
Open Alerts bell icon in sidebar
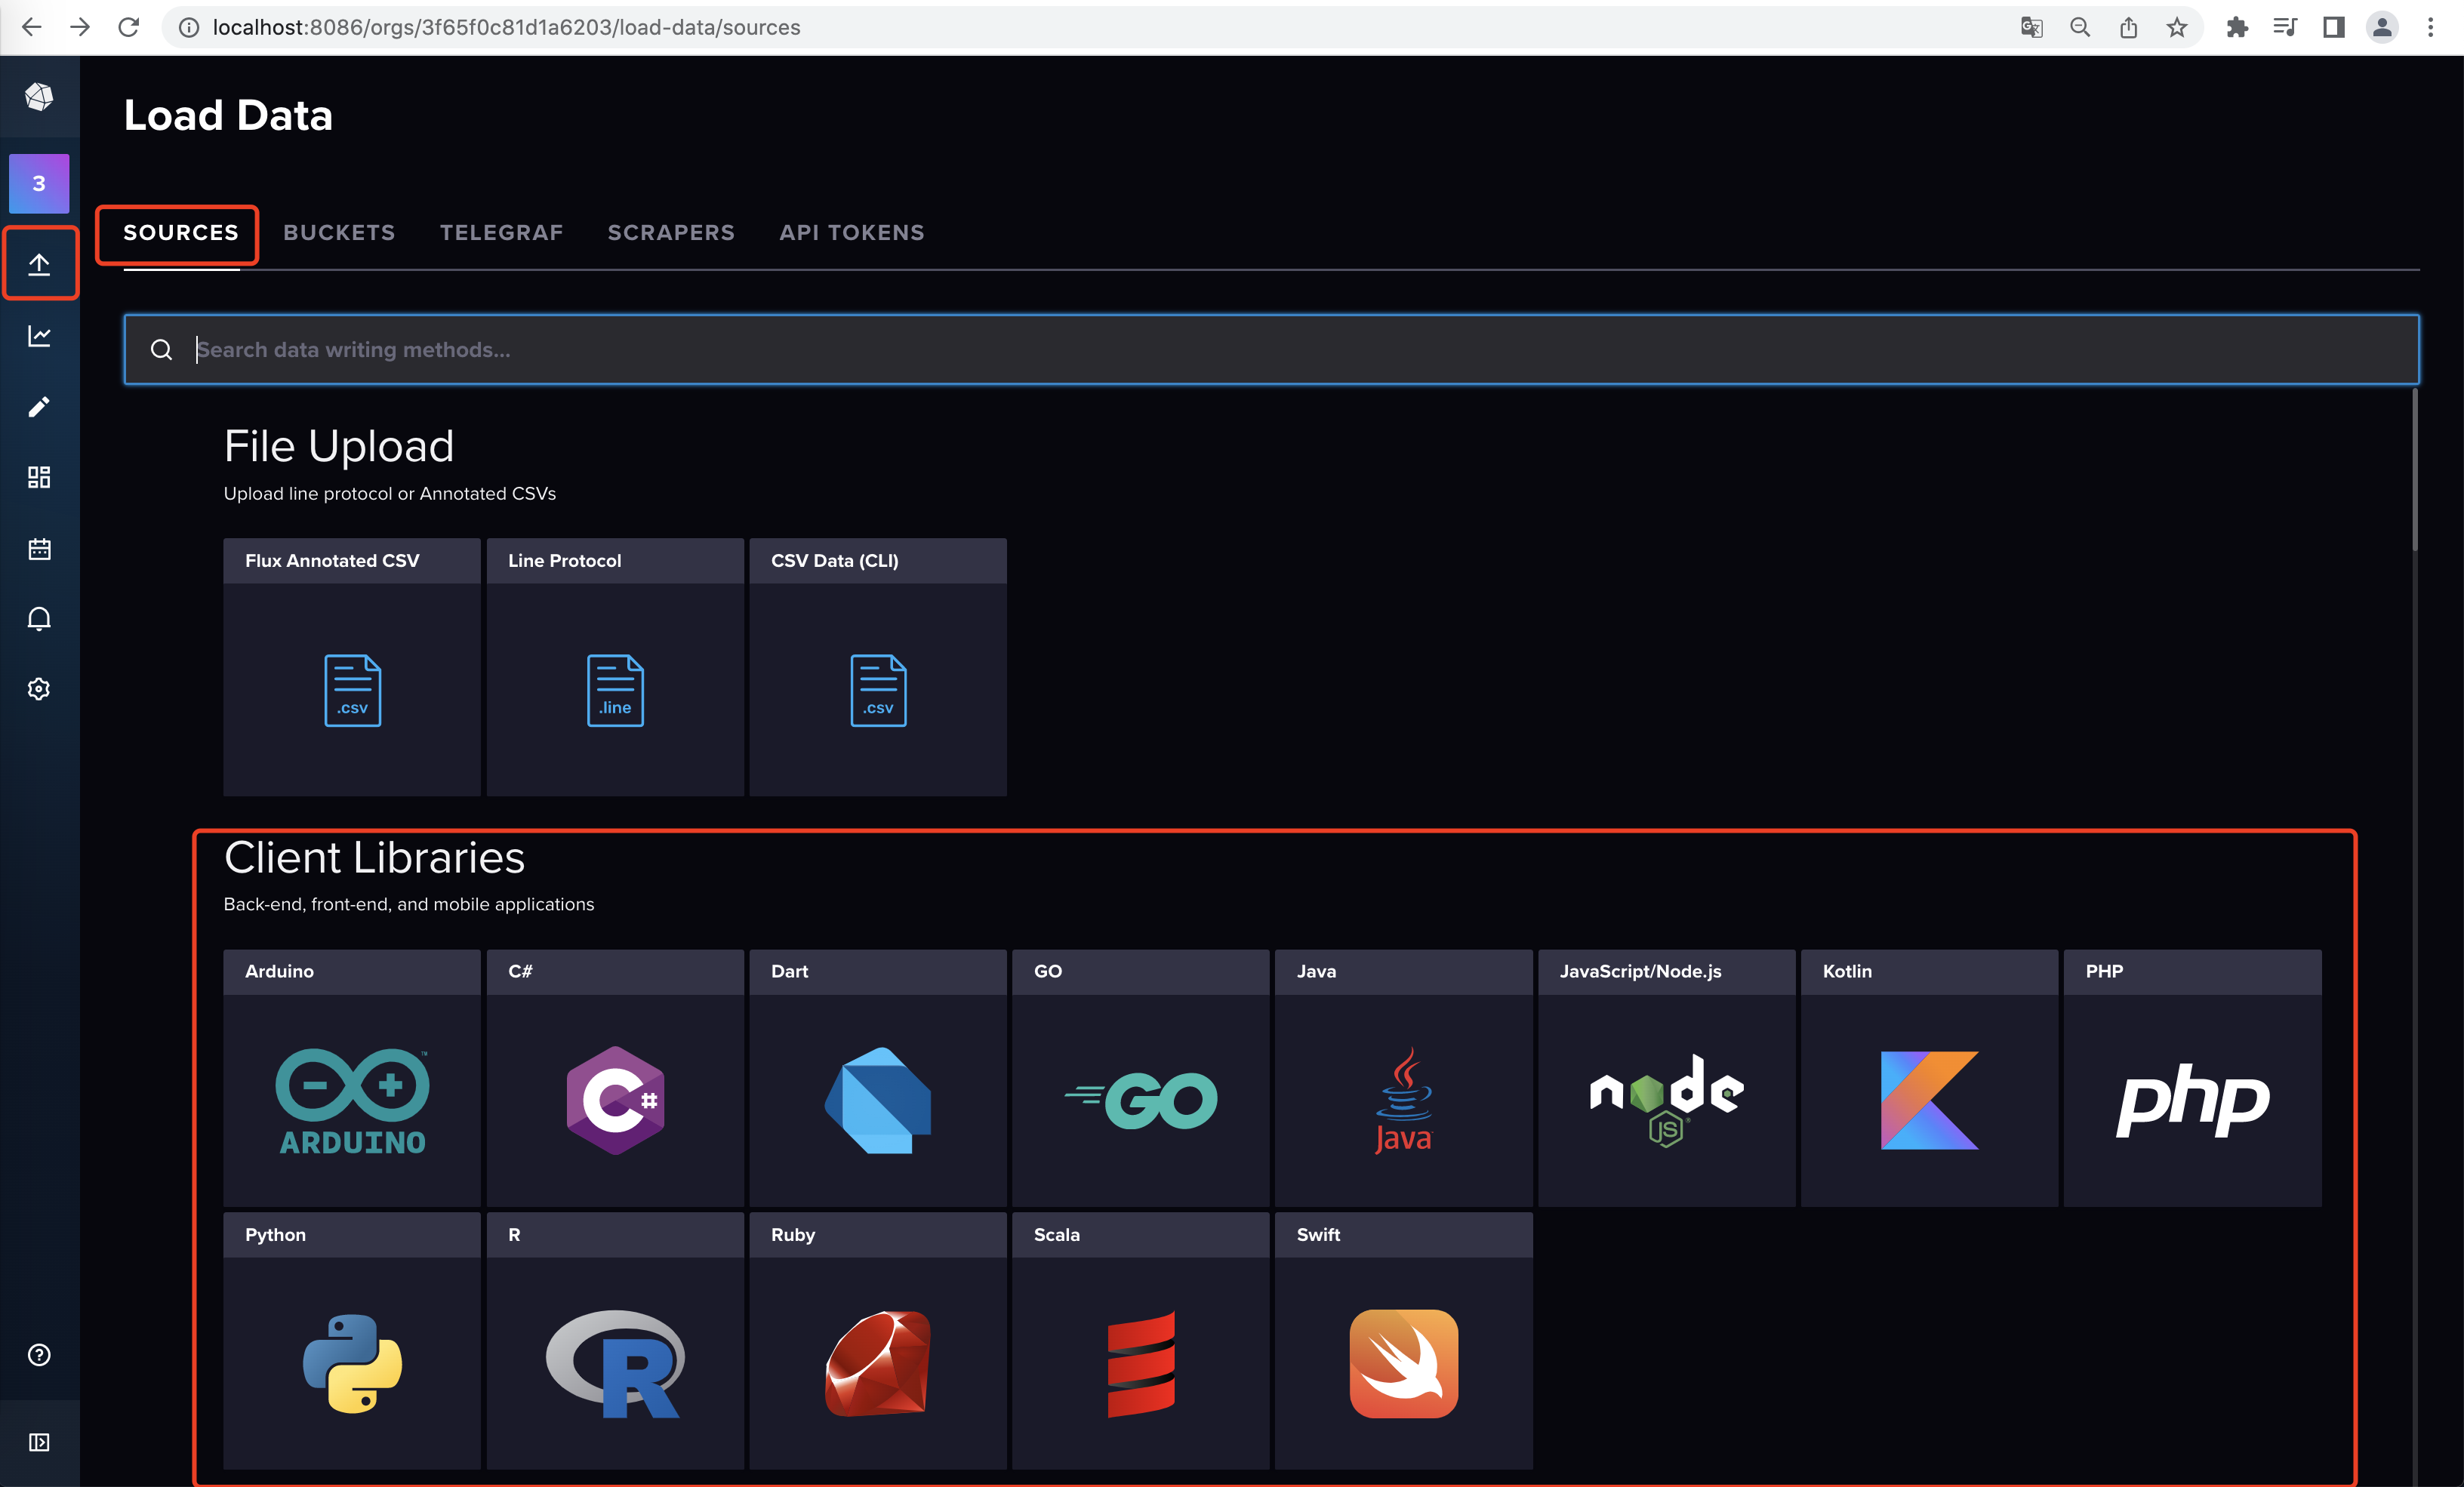pos(39,619)
